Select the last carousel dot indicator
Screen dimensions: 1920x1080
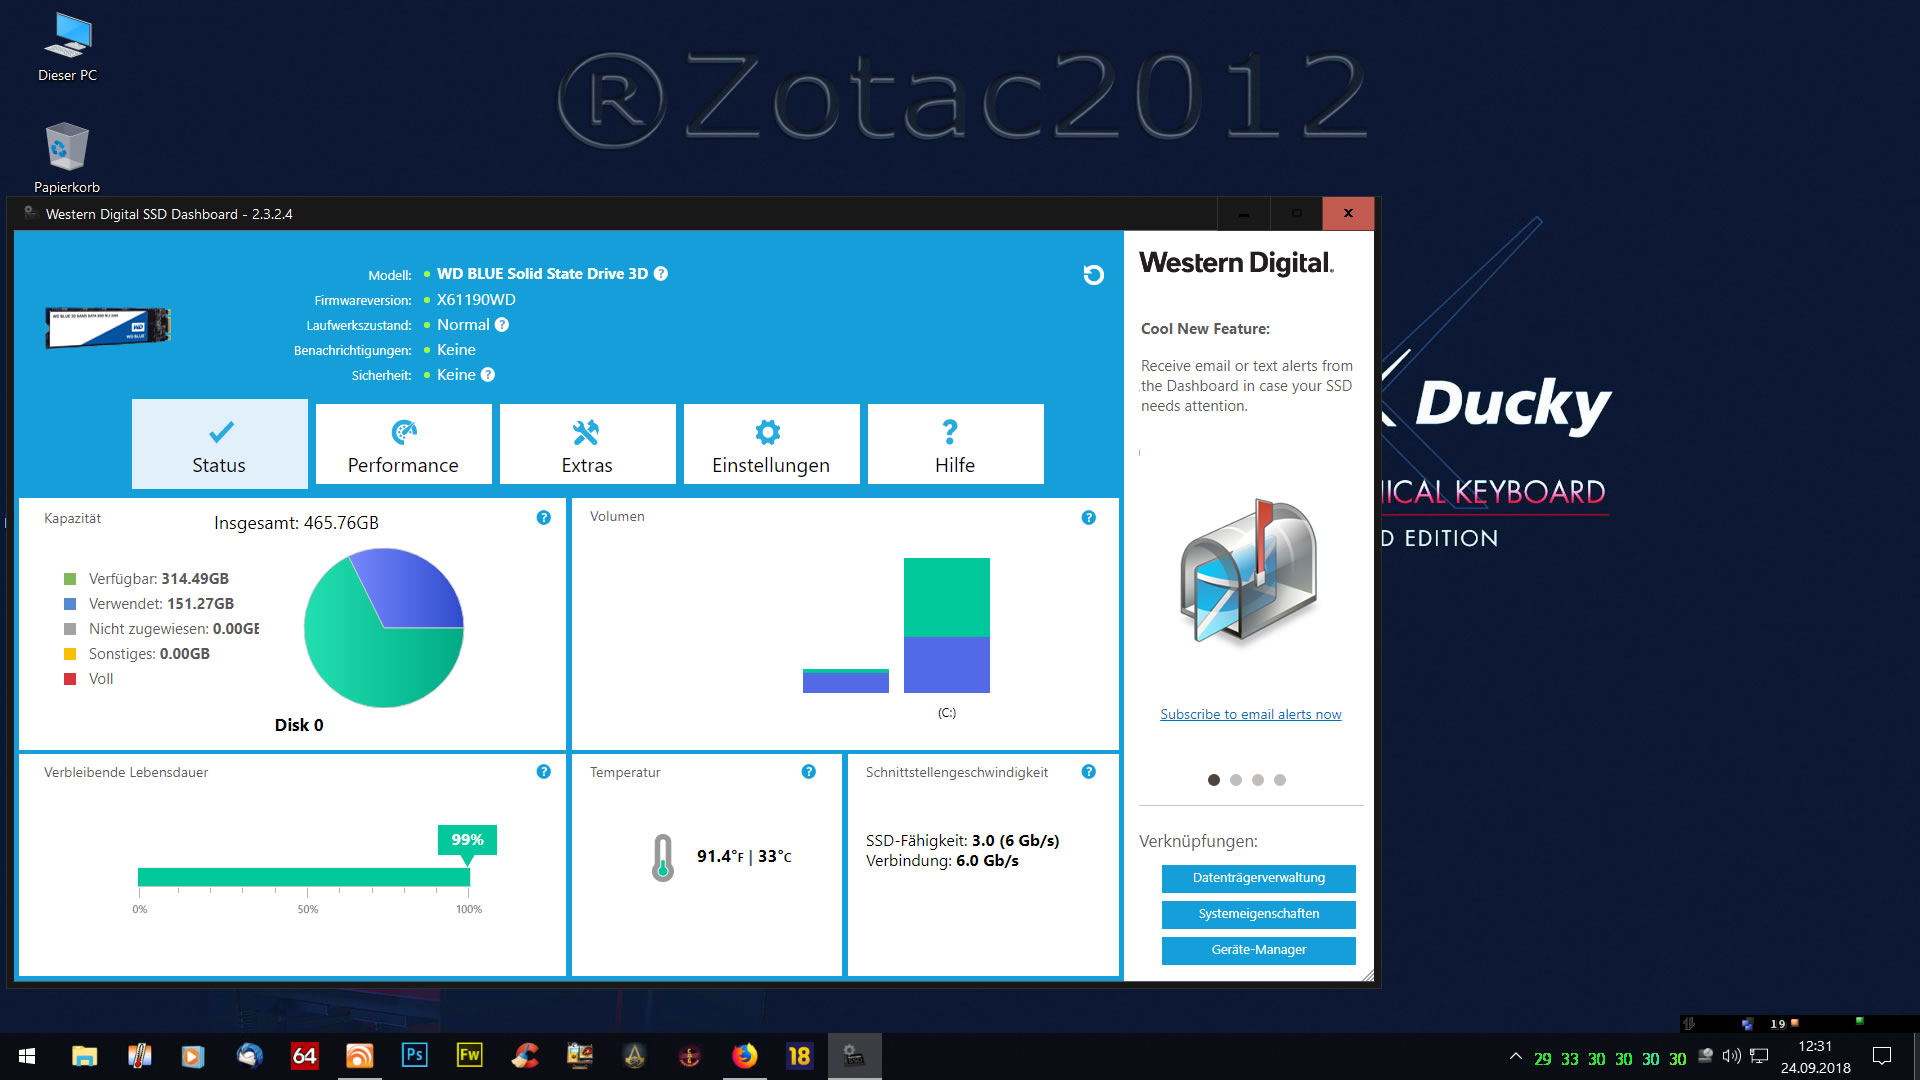(1280, 780)
